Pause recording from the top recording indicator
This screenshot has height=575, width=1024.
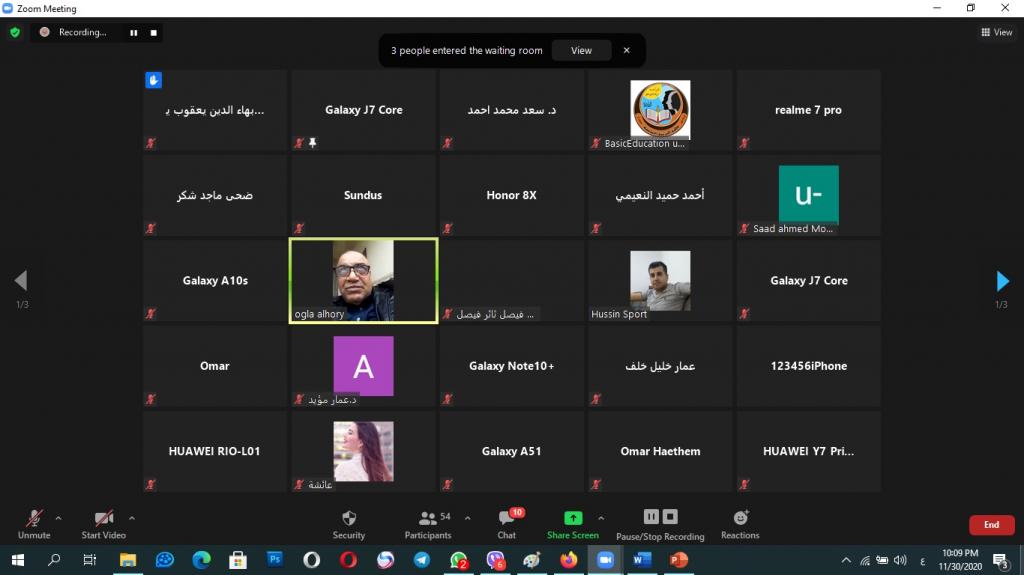[133, 32]
